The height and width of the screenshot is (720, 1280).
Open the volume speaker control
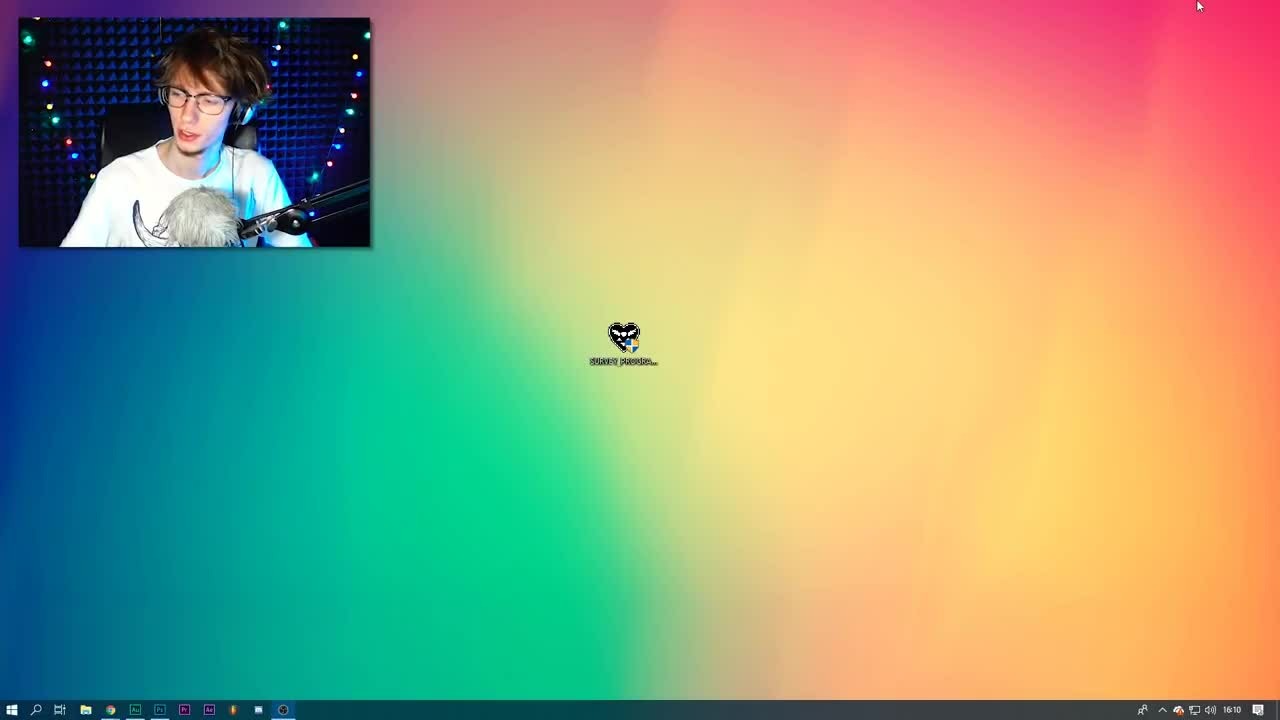[x=1210, y=710]
